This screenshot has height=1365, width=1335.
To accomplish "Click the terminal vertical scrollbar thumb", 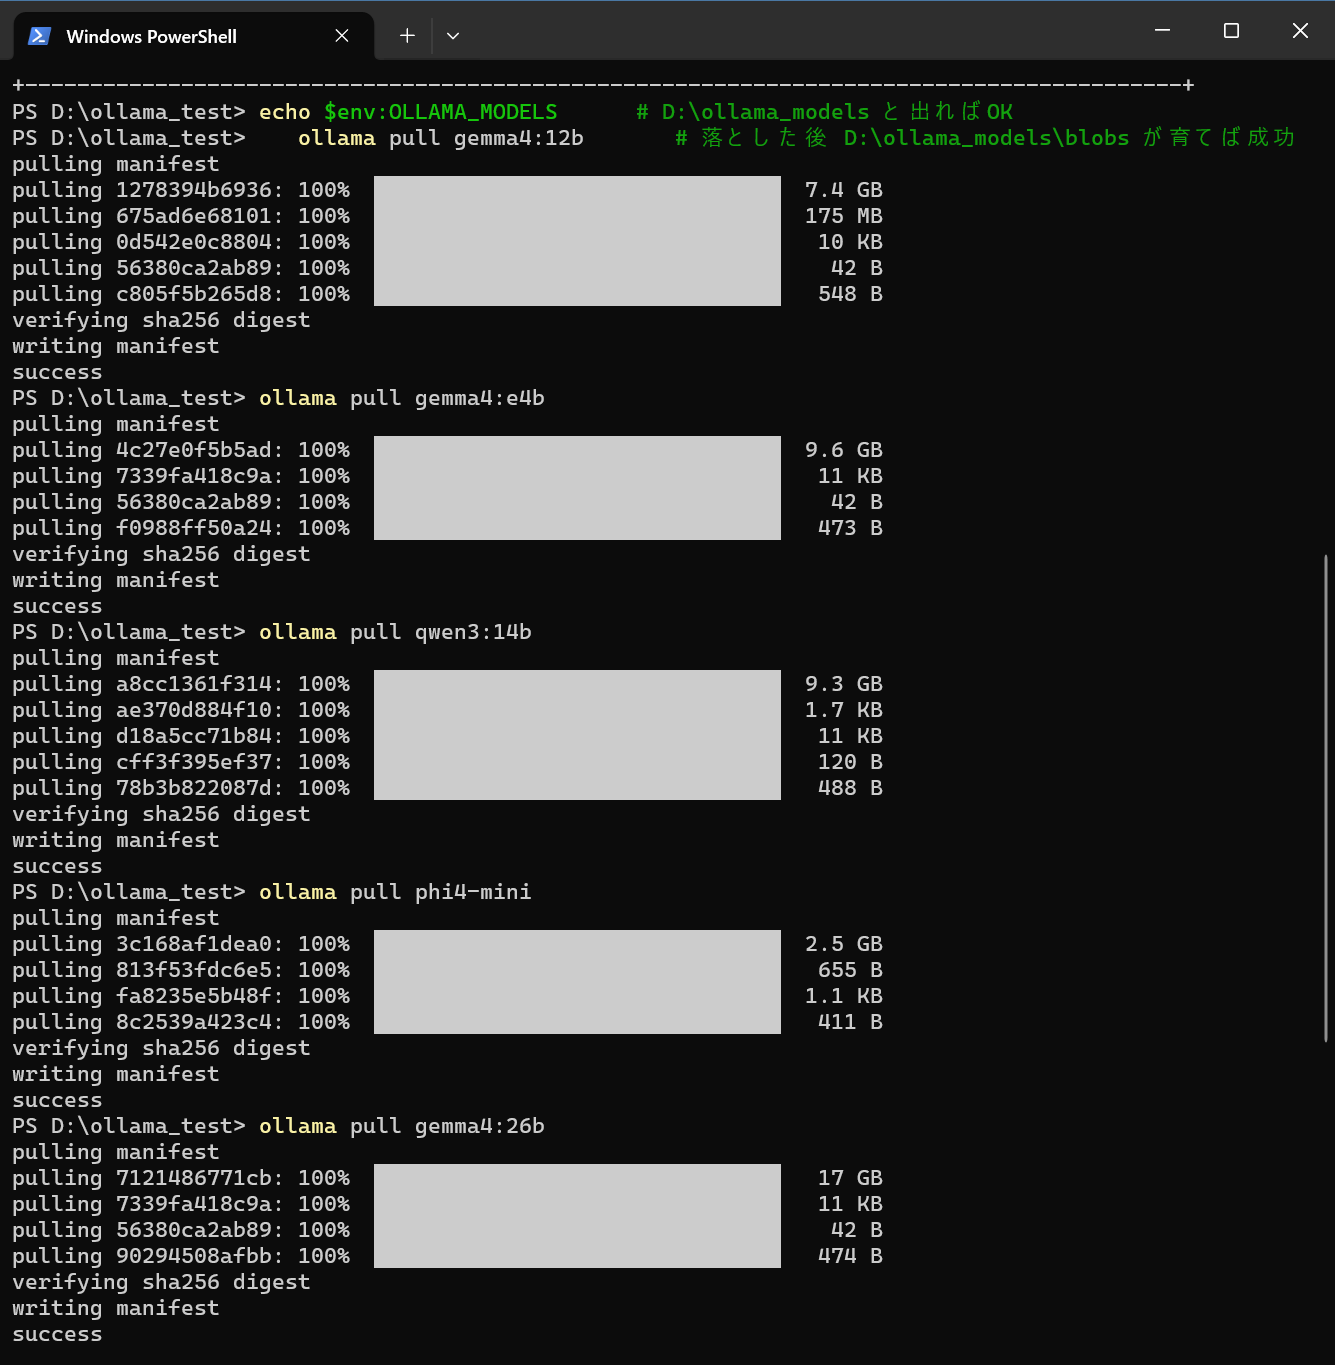I will (x=1326, y=798).
